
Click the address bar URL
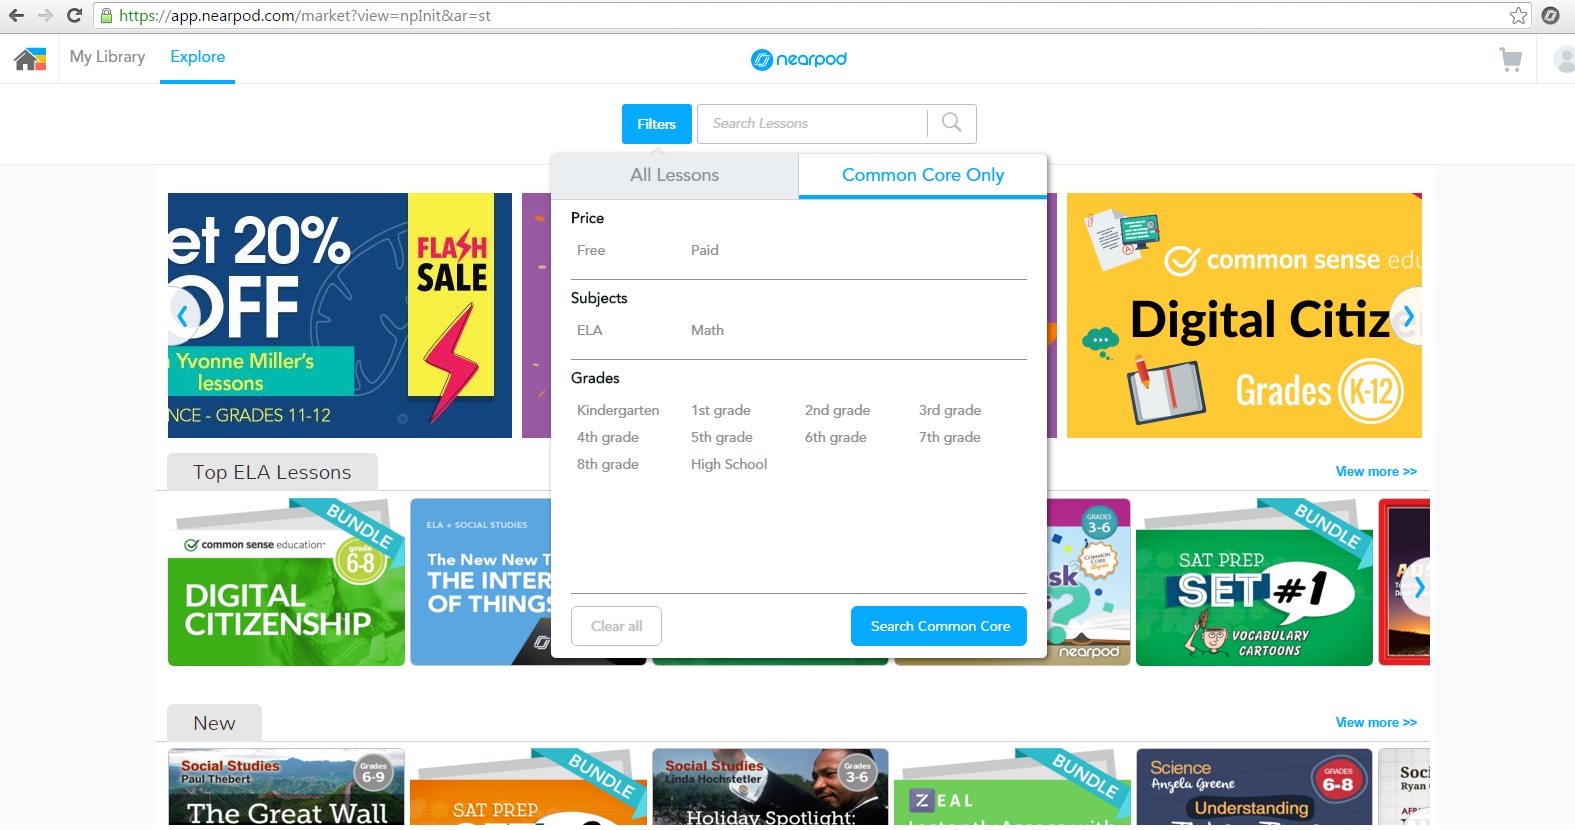(305, 15)
